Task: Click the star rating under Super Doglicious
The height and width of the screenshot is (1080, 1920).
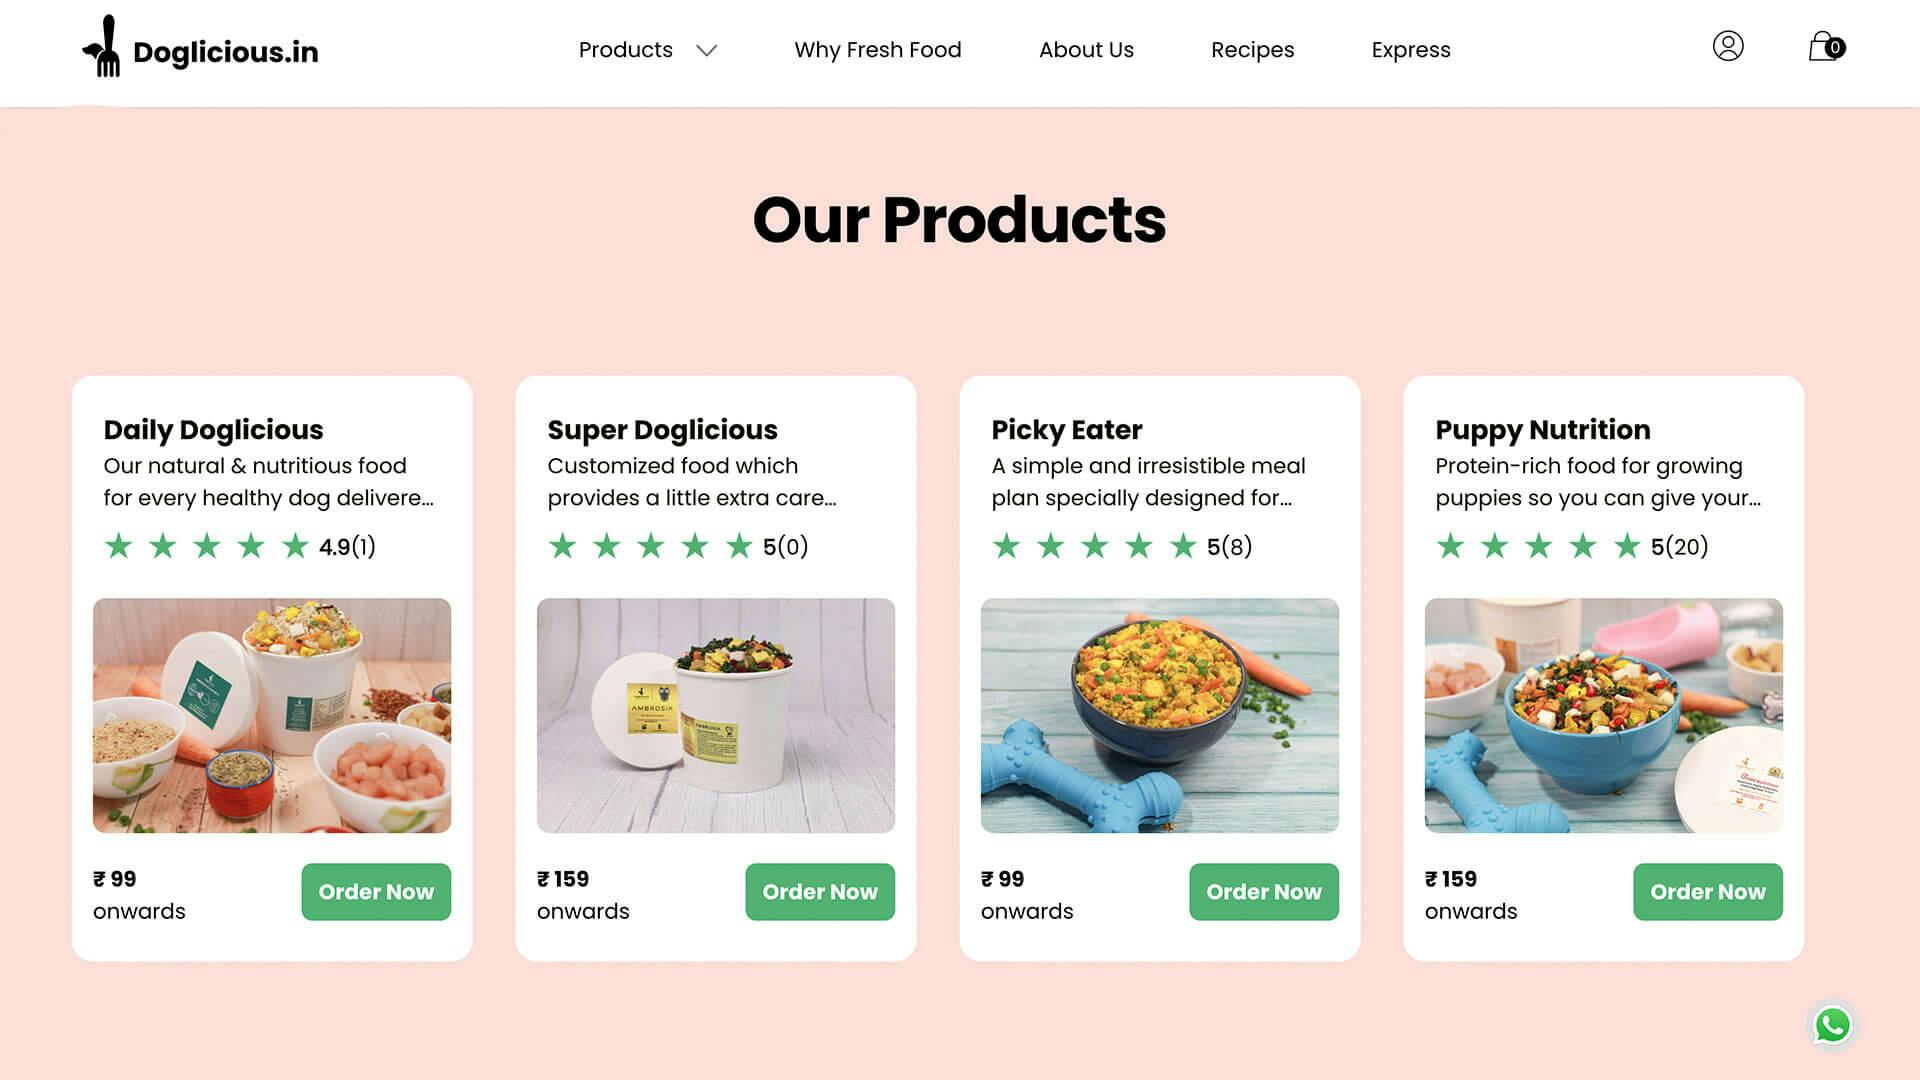Action: coord(650,546)
